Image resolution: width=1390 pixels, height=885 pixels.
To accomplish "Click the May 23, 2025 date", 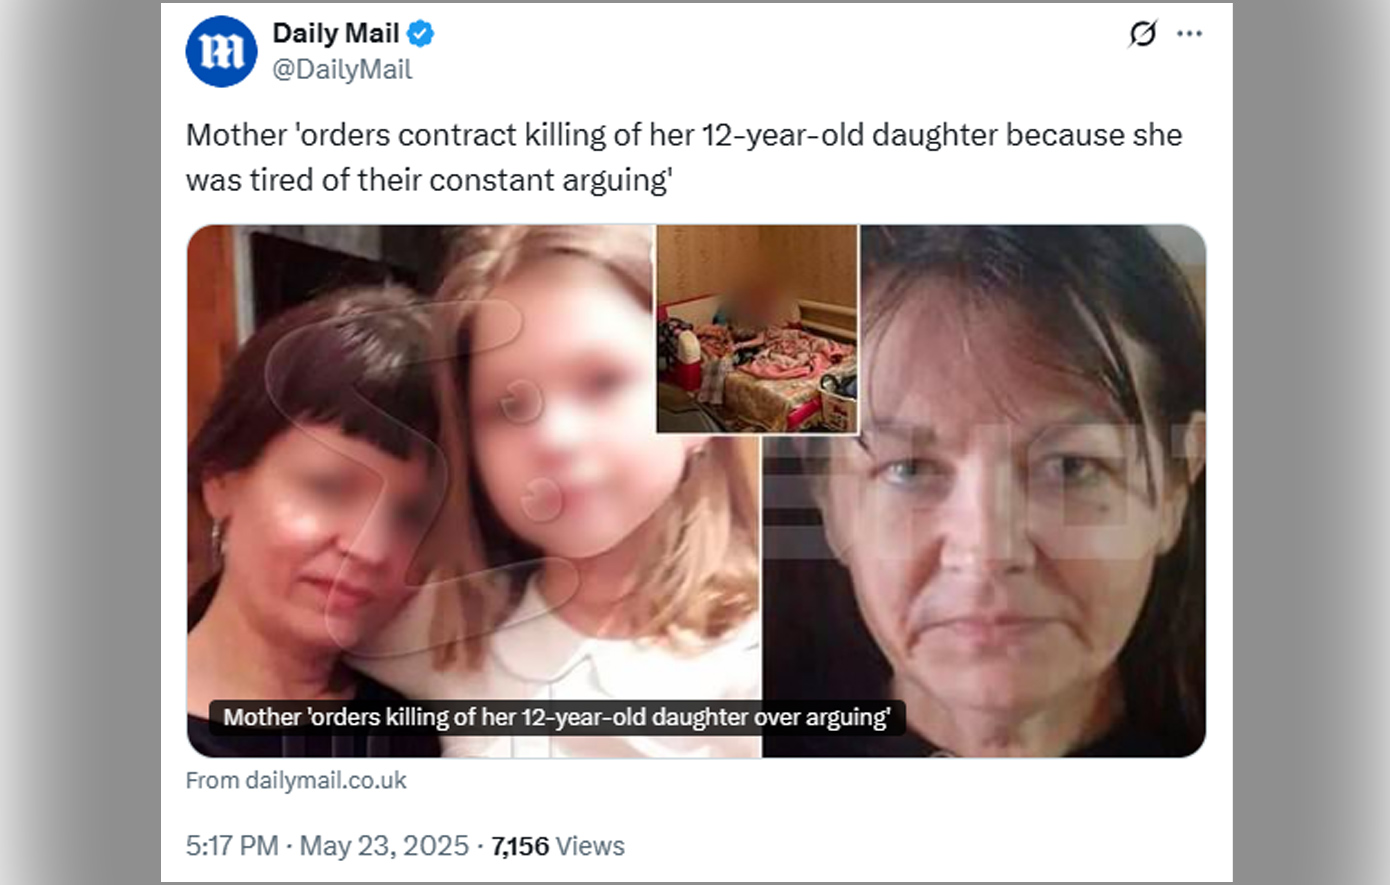I will [384, 846].
